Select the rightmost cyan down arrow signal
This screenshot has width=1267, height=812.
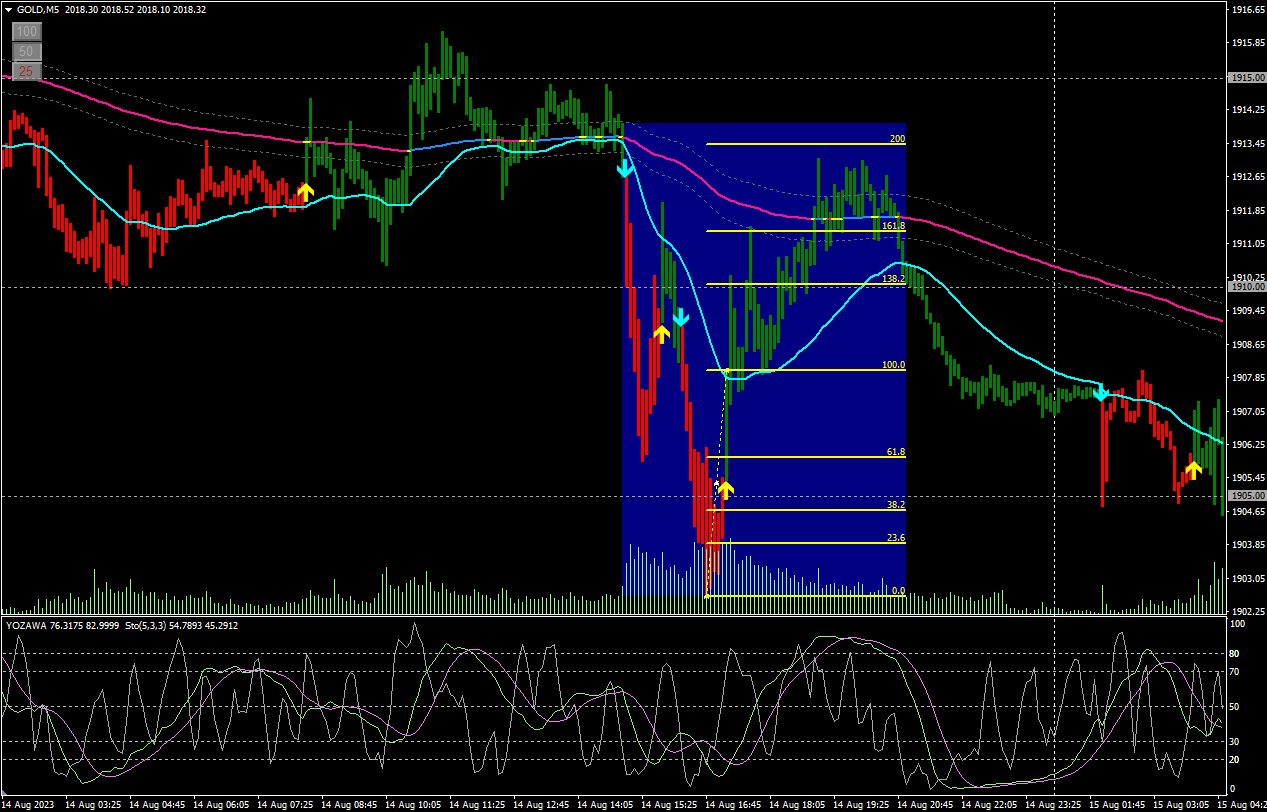coord(1100,392)
